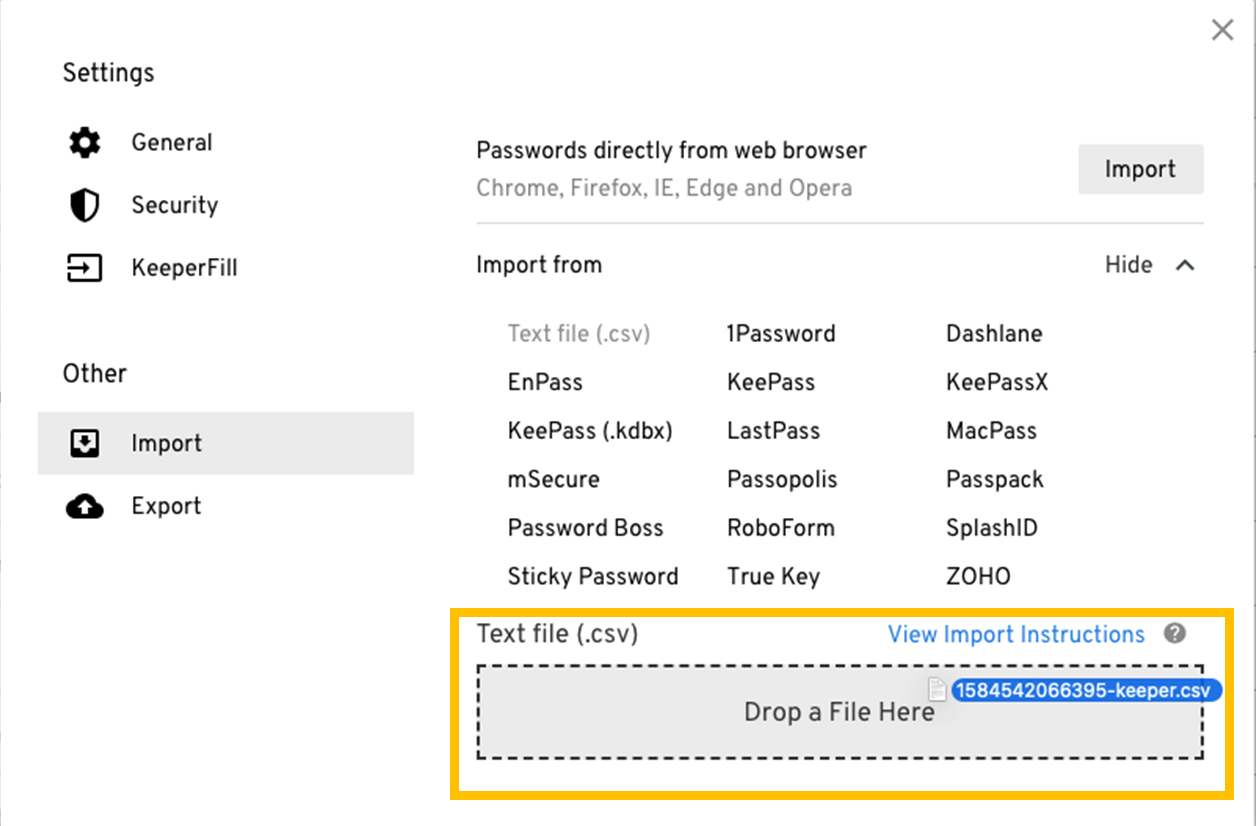Click the help question mark icon

[1175, 633]
